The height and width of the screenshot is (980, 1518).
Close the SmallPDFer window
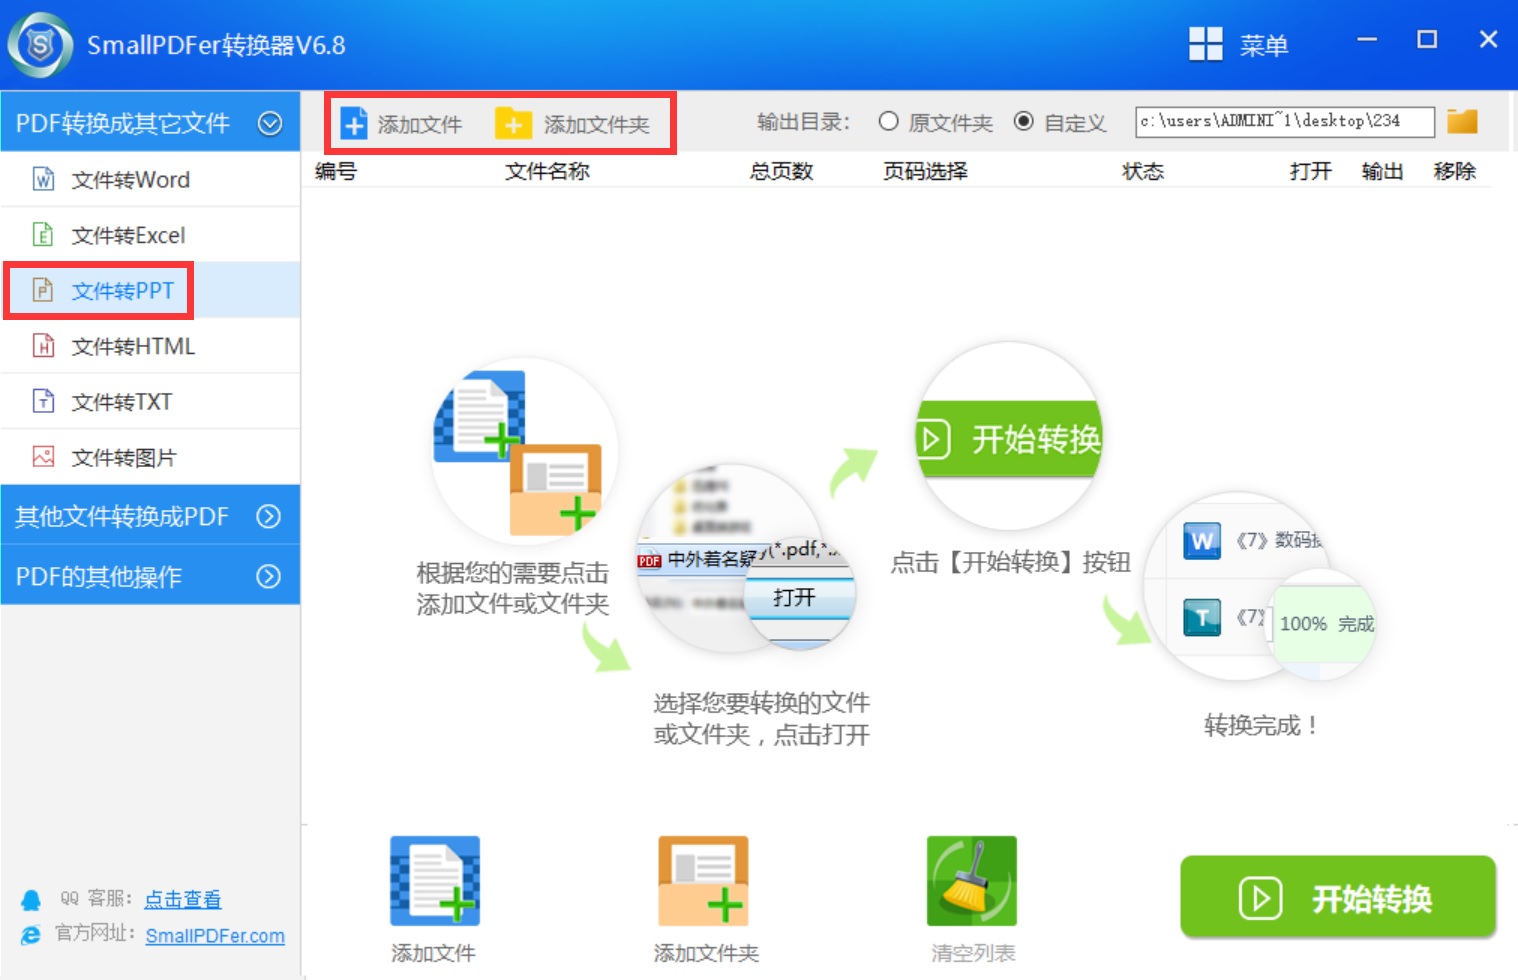(x=1488, y=39)
